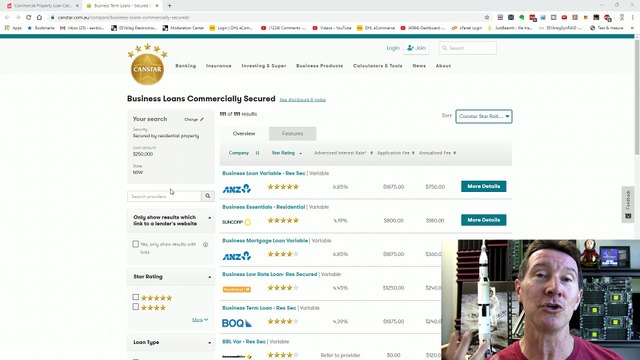Close the Commercial Property Loan Calc tab
Viewport: 640px width, 360px height.
point(77,6)
